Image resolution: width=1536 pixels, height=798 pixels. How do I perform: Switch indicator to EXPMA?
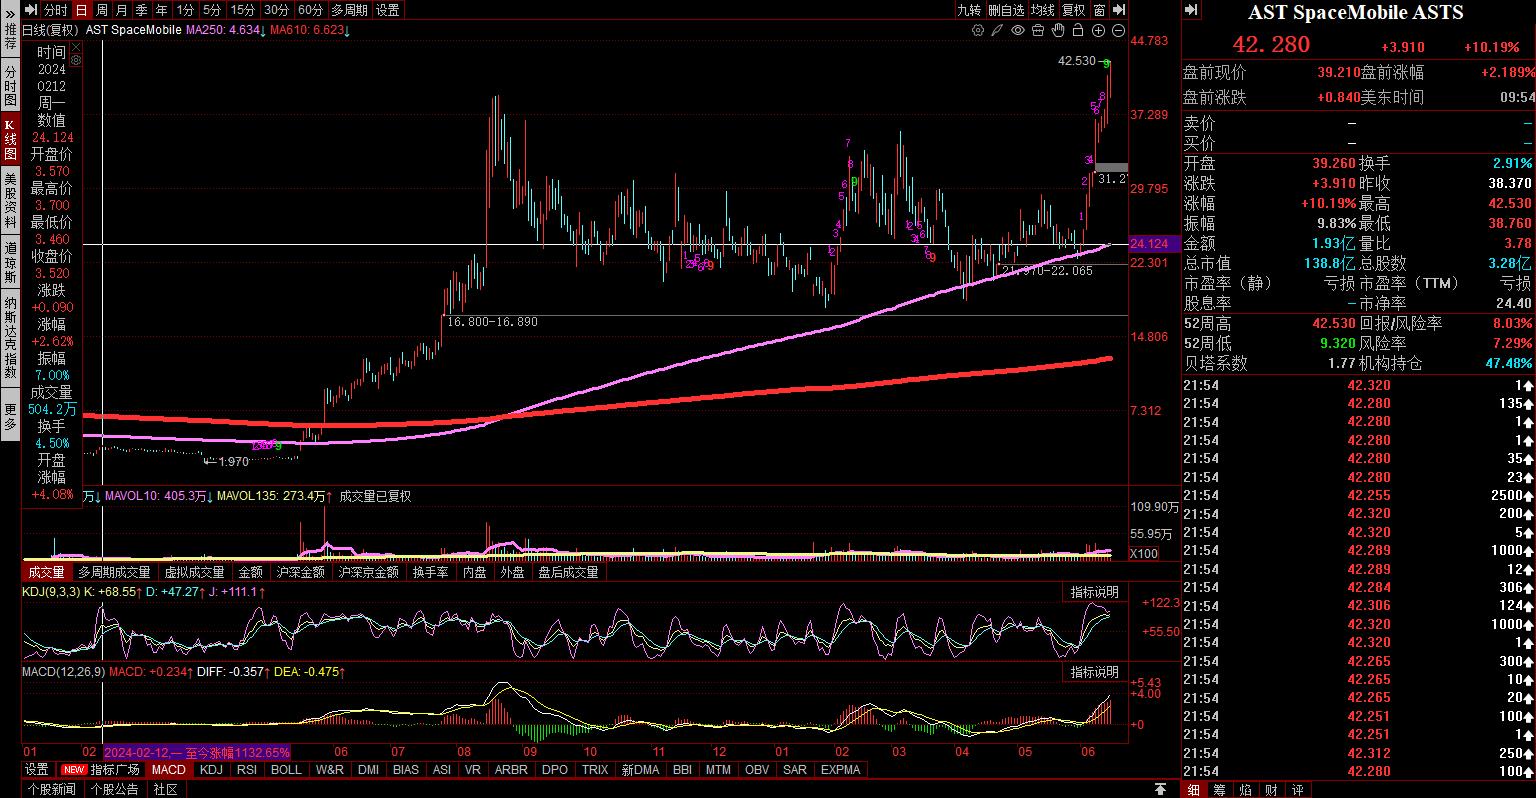(840, 770)
